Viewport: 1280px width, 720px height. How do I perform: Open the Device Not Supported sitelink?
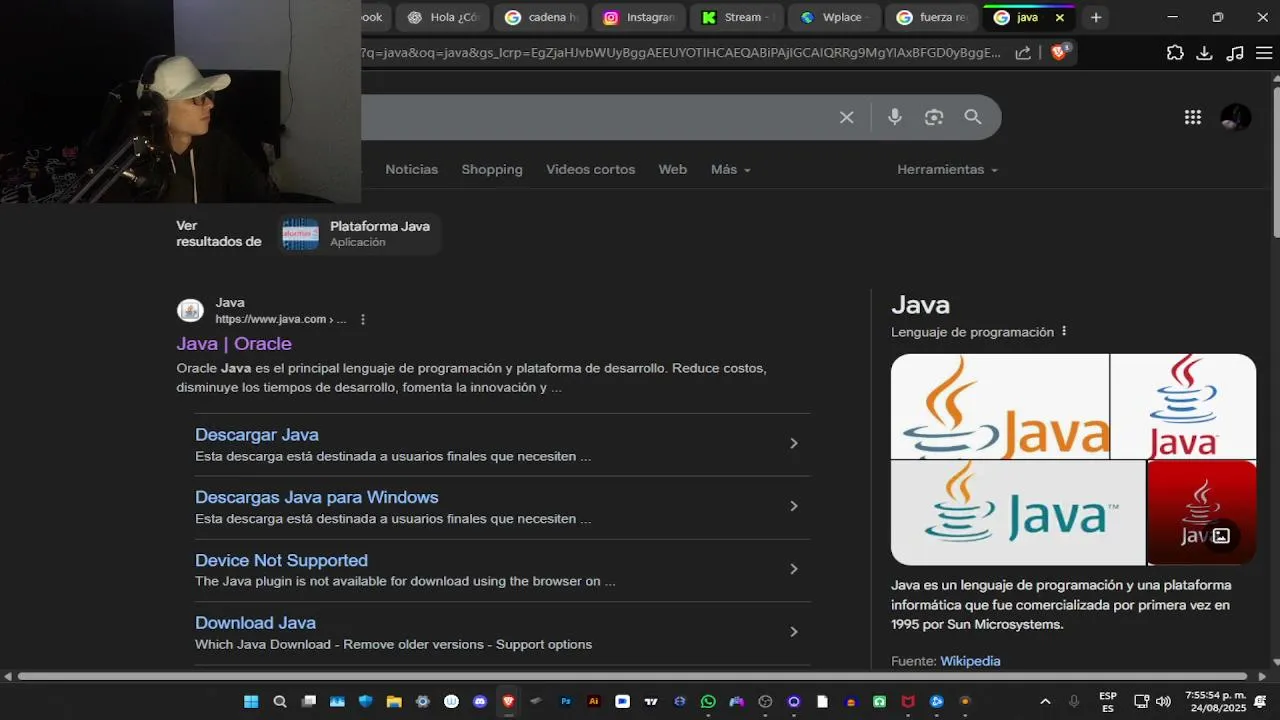[281, 560]
